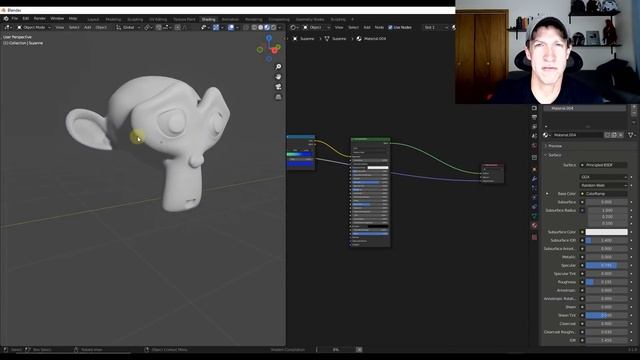
Task: Open the 3D viewport editor type selector
Action: tap(8, 27)
